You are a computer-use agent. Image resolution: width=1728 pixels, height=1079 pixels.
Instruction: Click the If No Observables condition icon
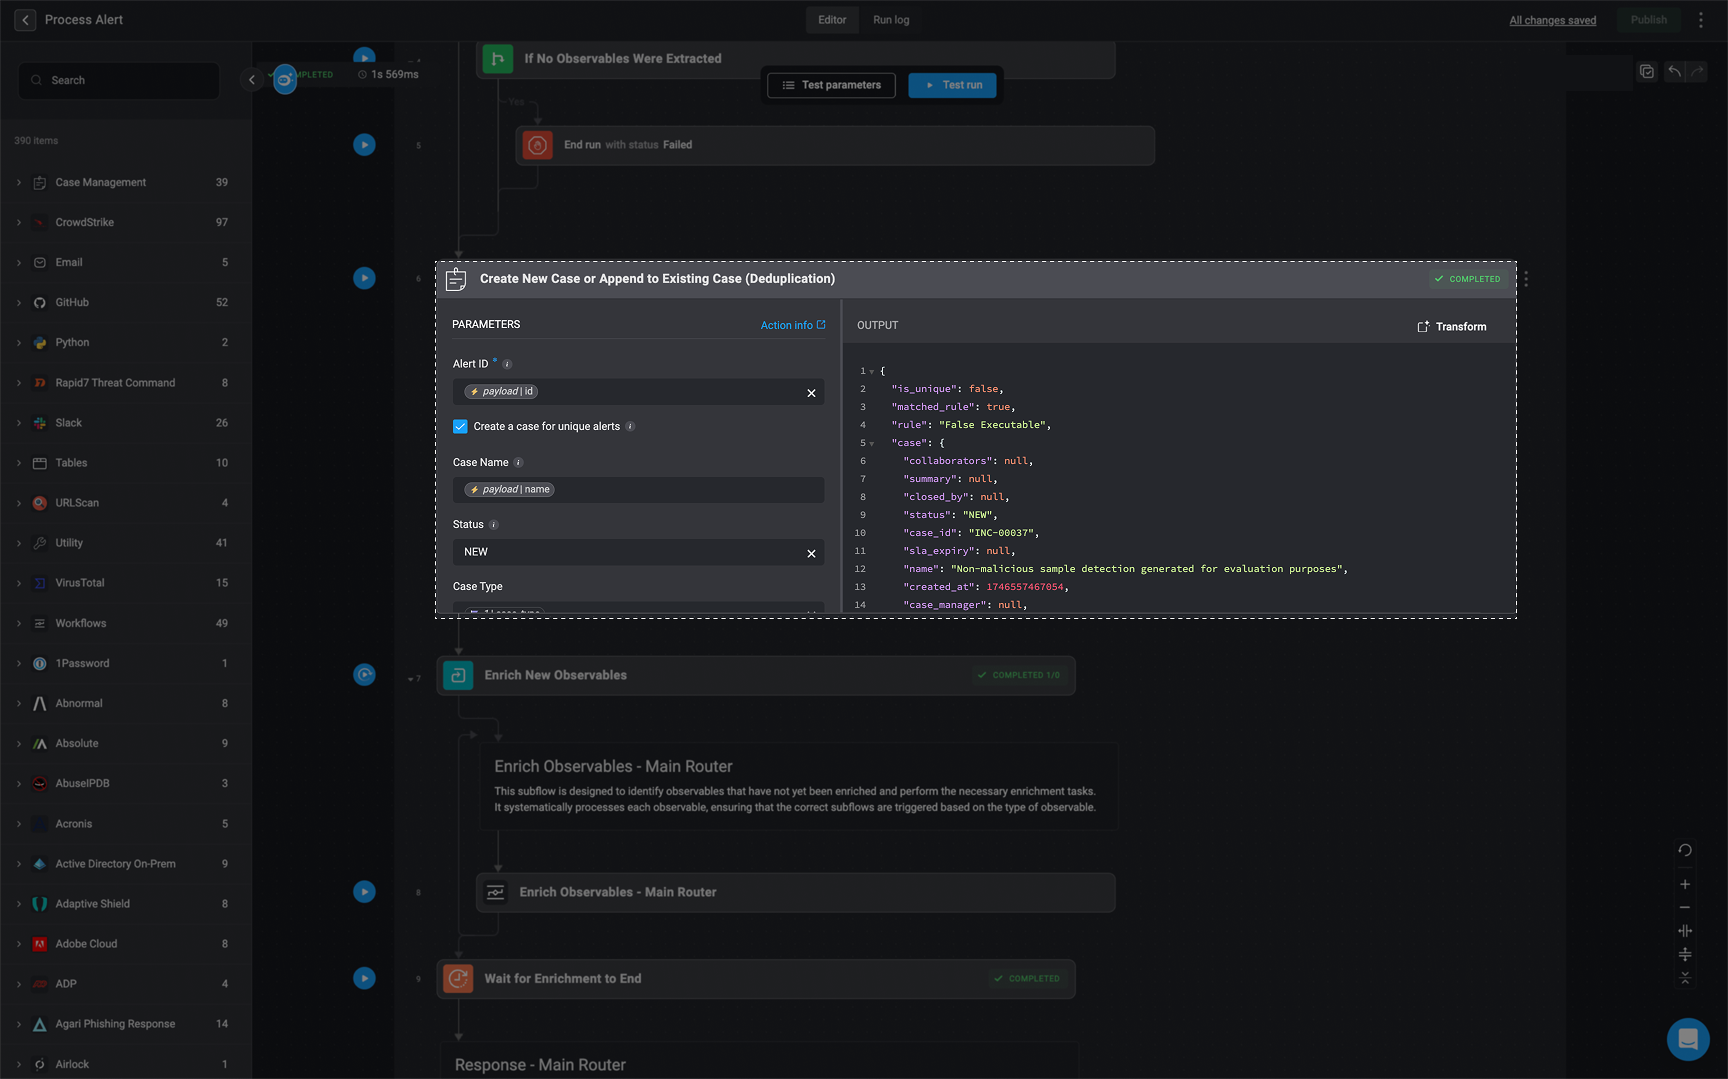(497, 59)
